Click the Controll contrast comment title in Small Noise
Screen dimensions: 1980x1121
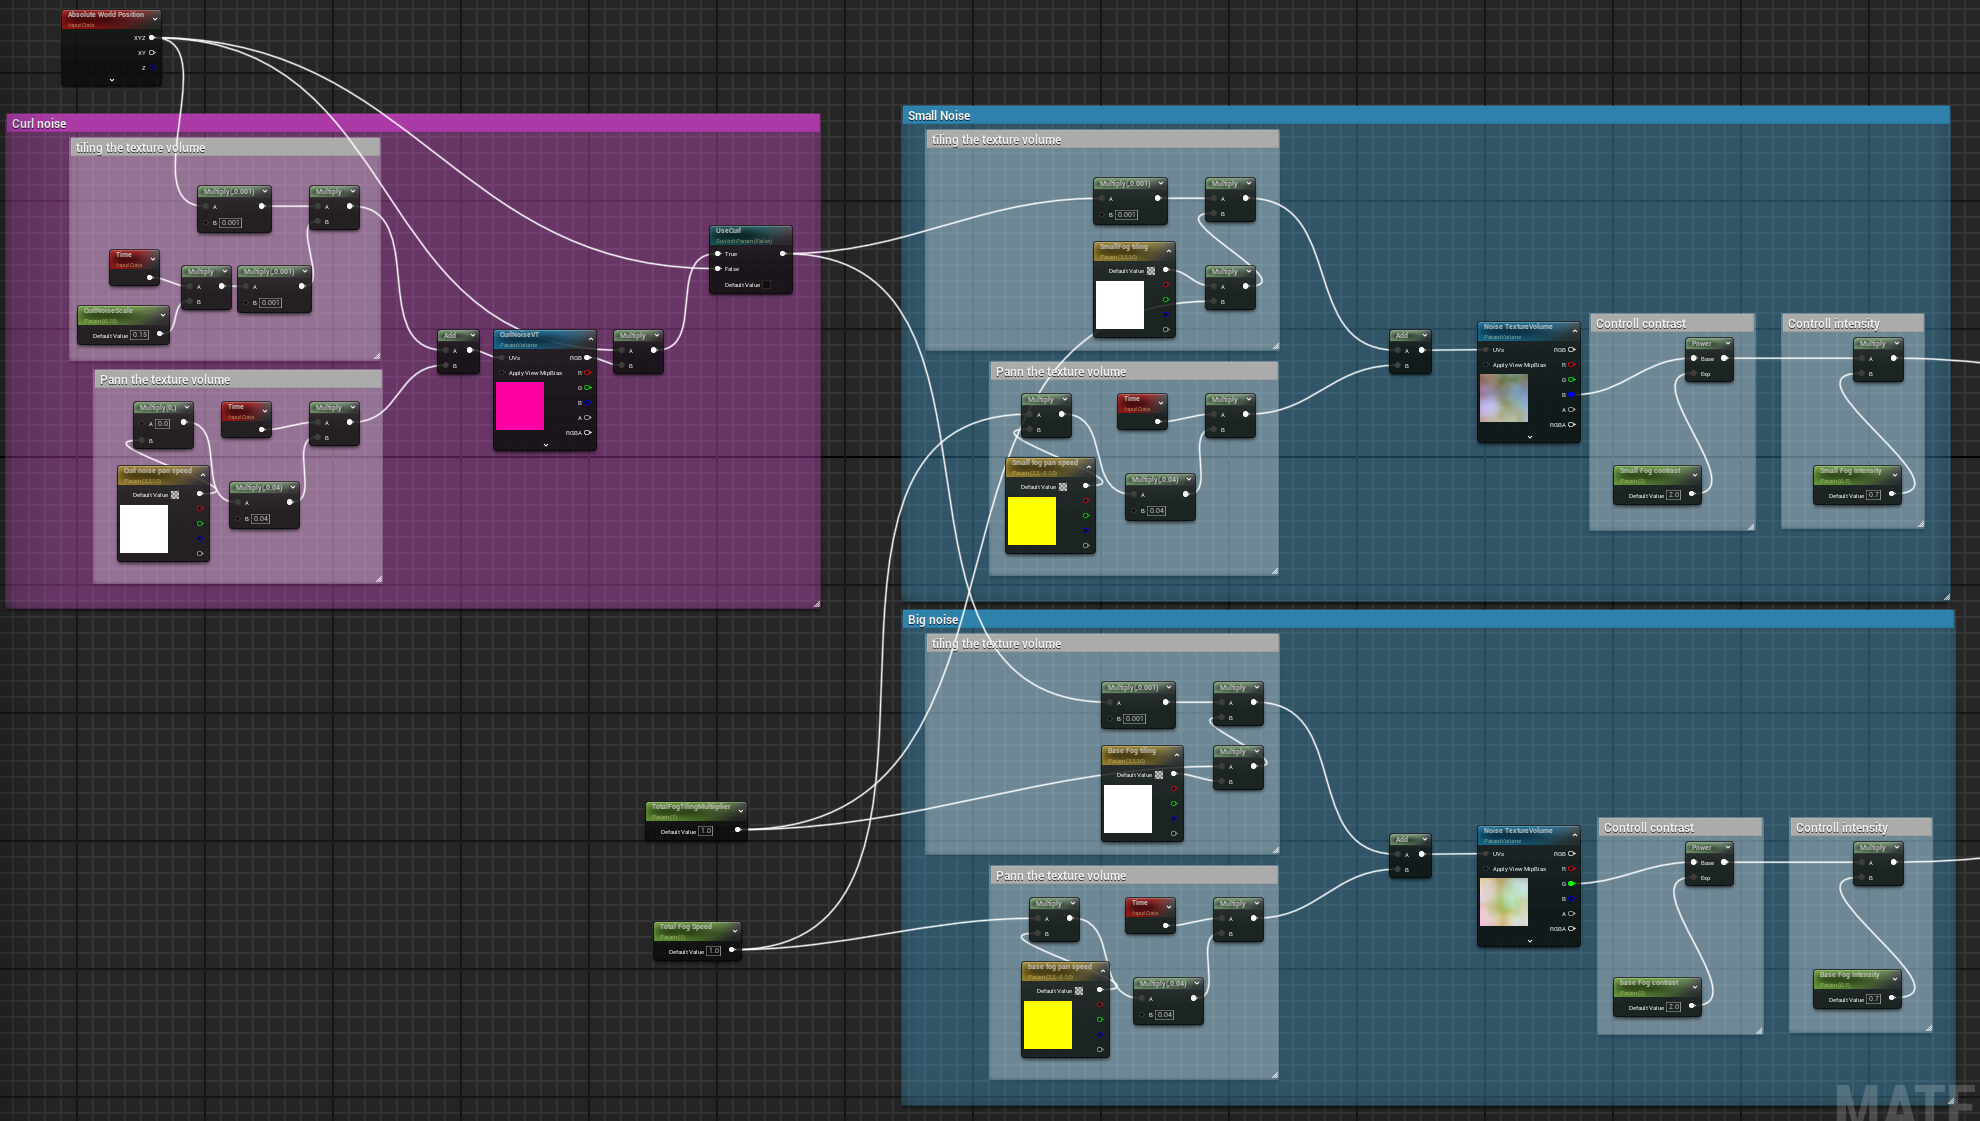(x=1641, y=324)
